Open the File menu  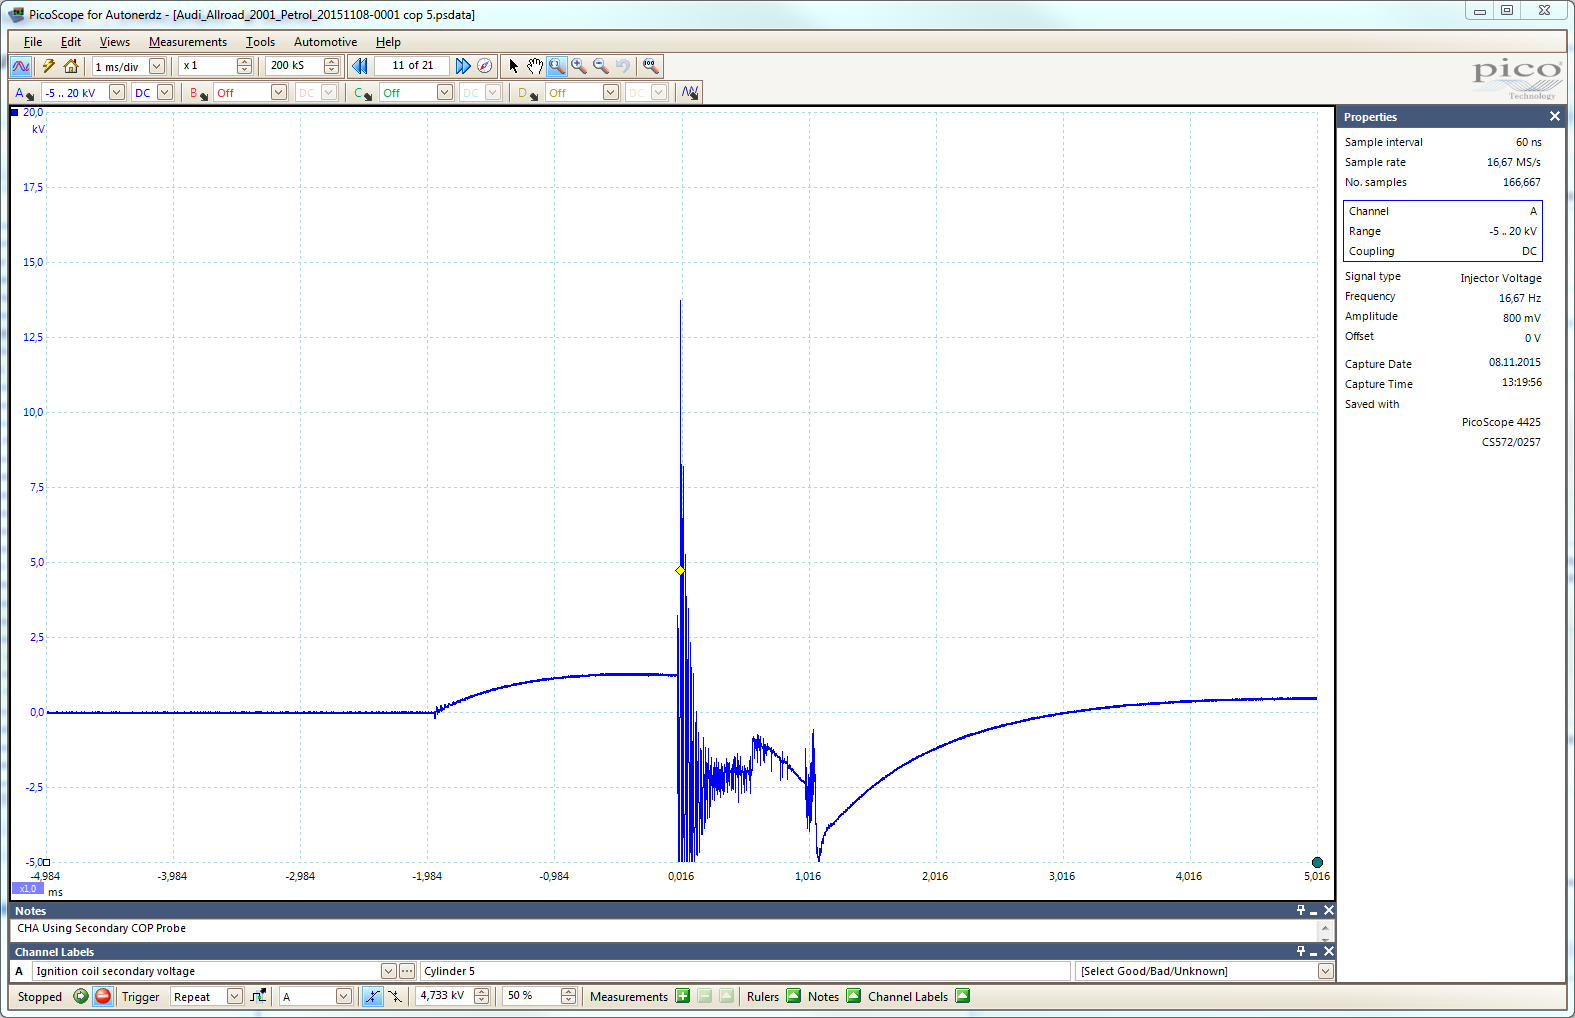[33, 42]
